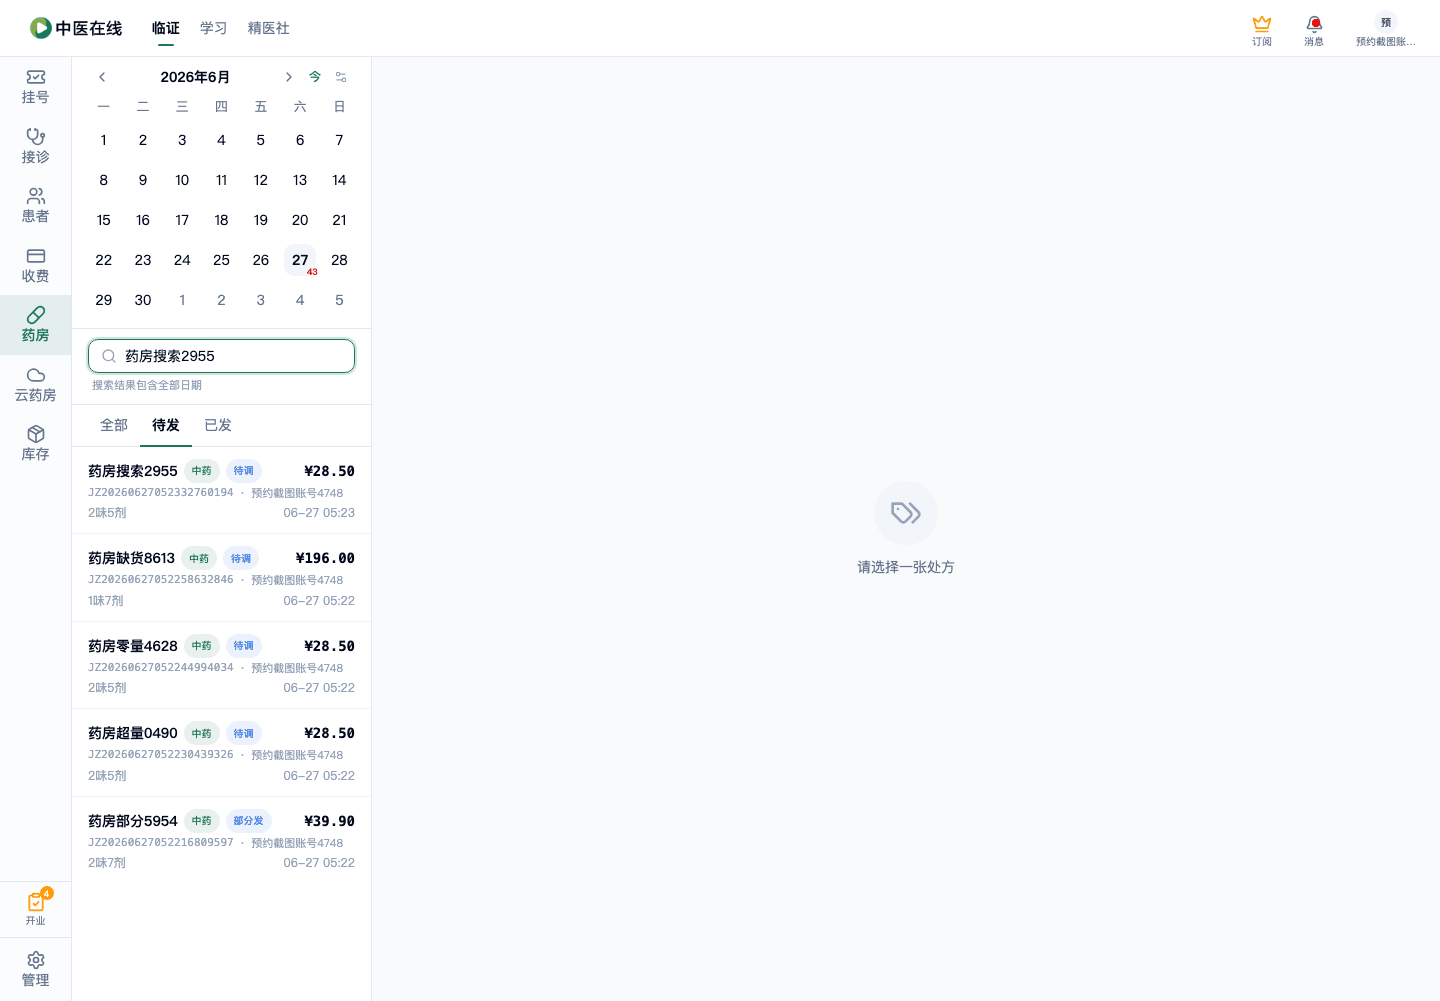Select June 24 in calendar
1440x1001 pixels.
click(x=182, y=260)
